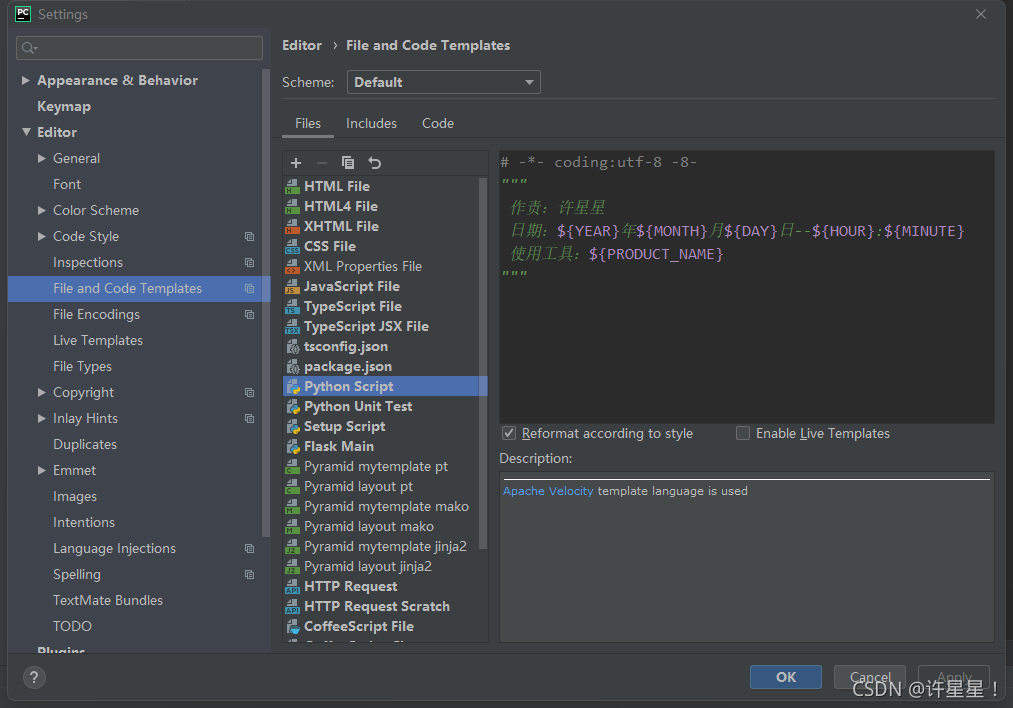Click the project-level icon beside File Encodings
Screen dimensions: 1013x708
(x=249, y=315)
